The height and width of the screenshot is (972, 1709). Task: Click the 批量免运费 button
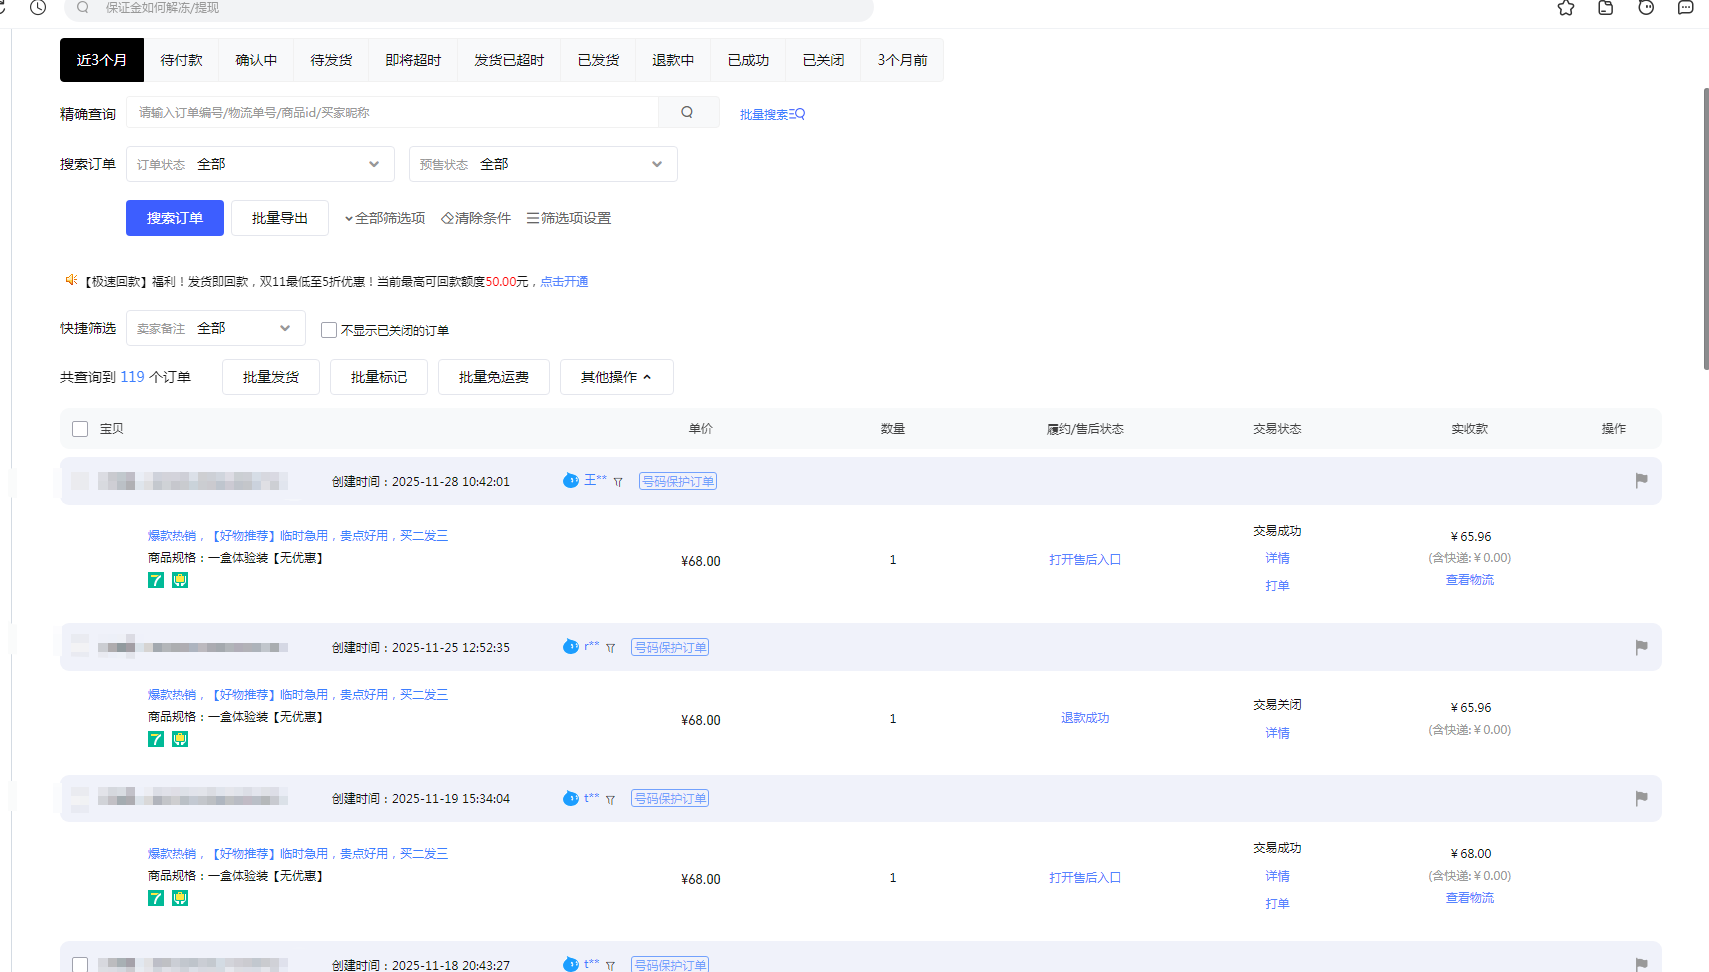point(494,377)
